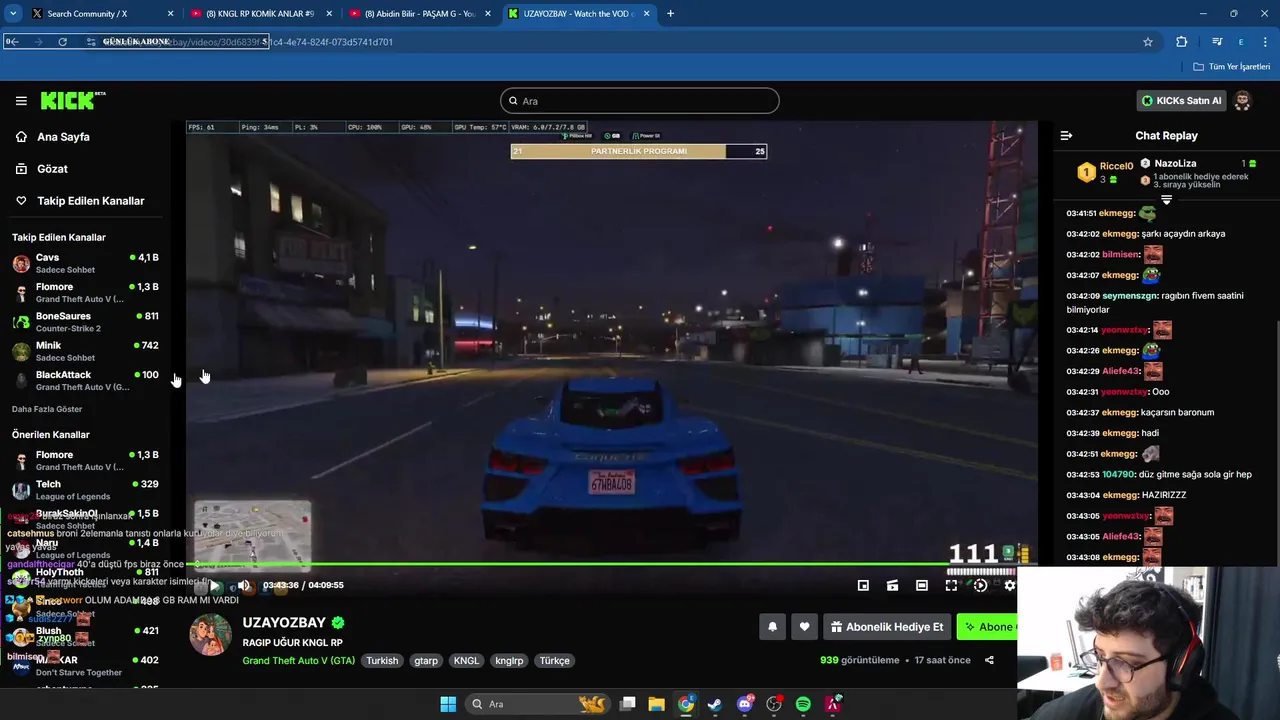
Task: Click UZAYOZBAY streamer avatar
Action: coord(211,635)
